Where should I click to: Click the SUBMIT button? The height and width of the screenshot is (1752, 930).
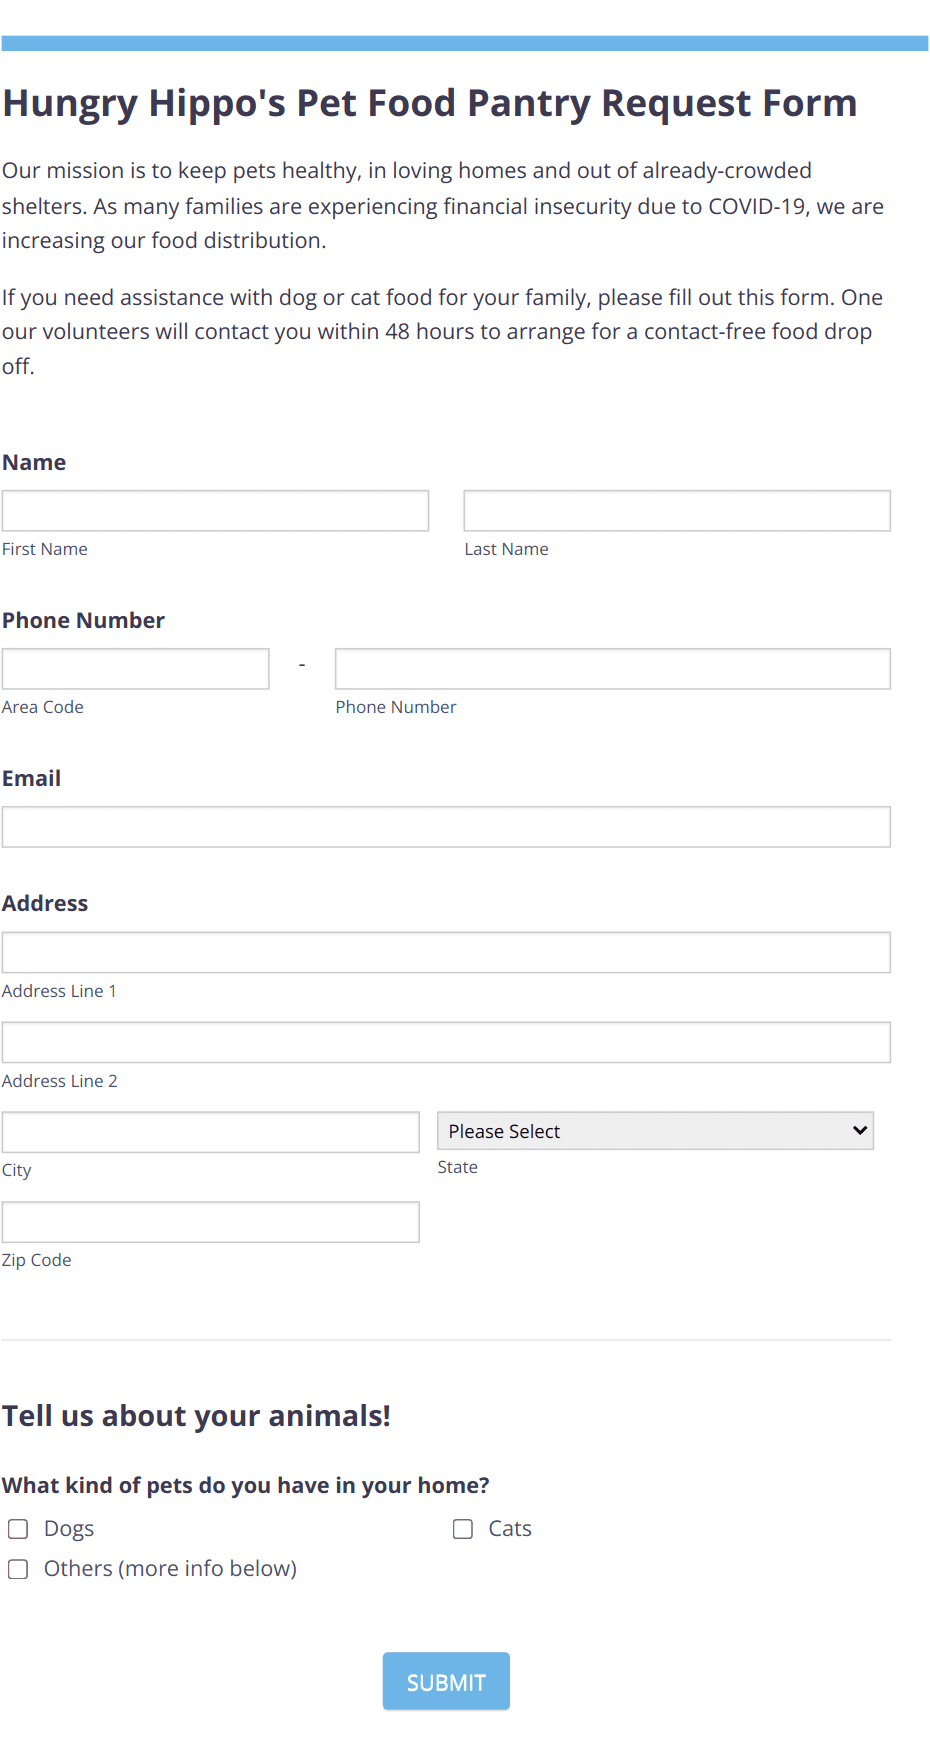(x=446, y=1681)
